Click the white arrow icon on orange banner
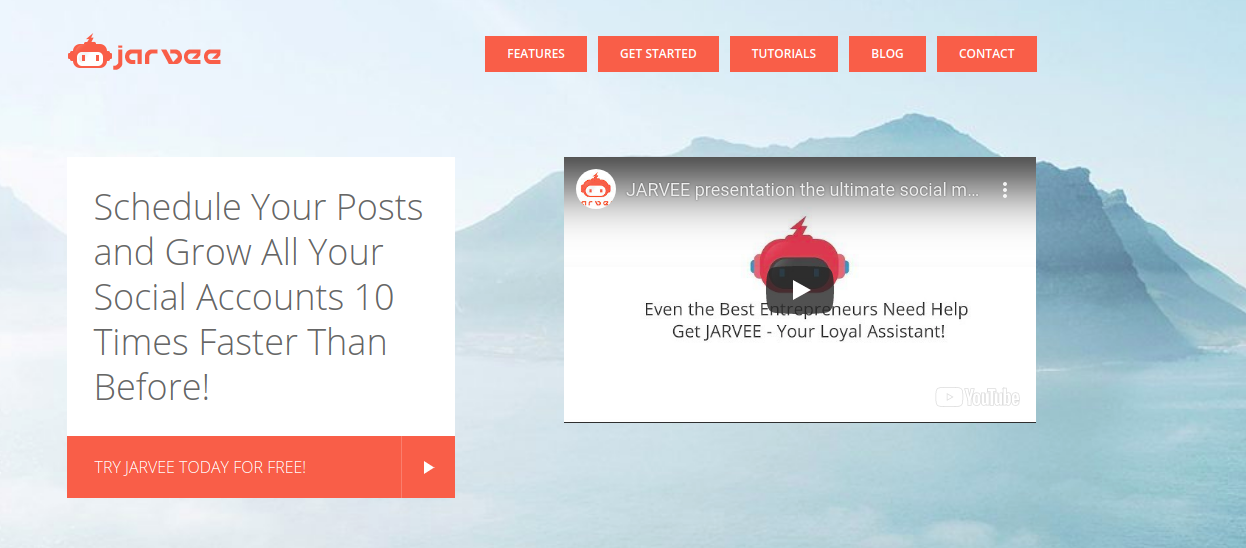The width and height of the screenshot is (1246, 548). pyautogui.click(x=428, y=467)
